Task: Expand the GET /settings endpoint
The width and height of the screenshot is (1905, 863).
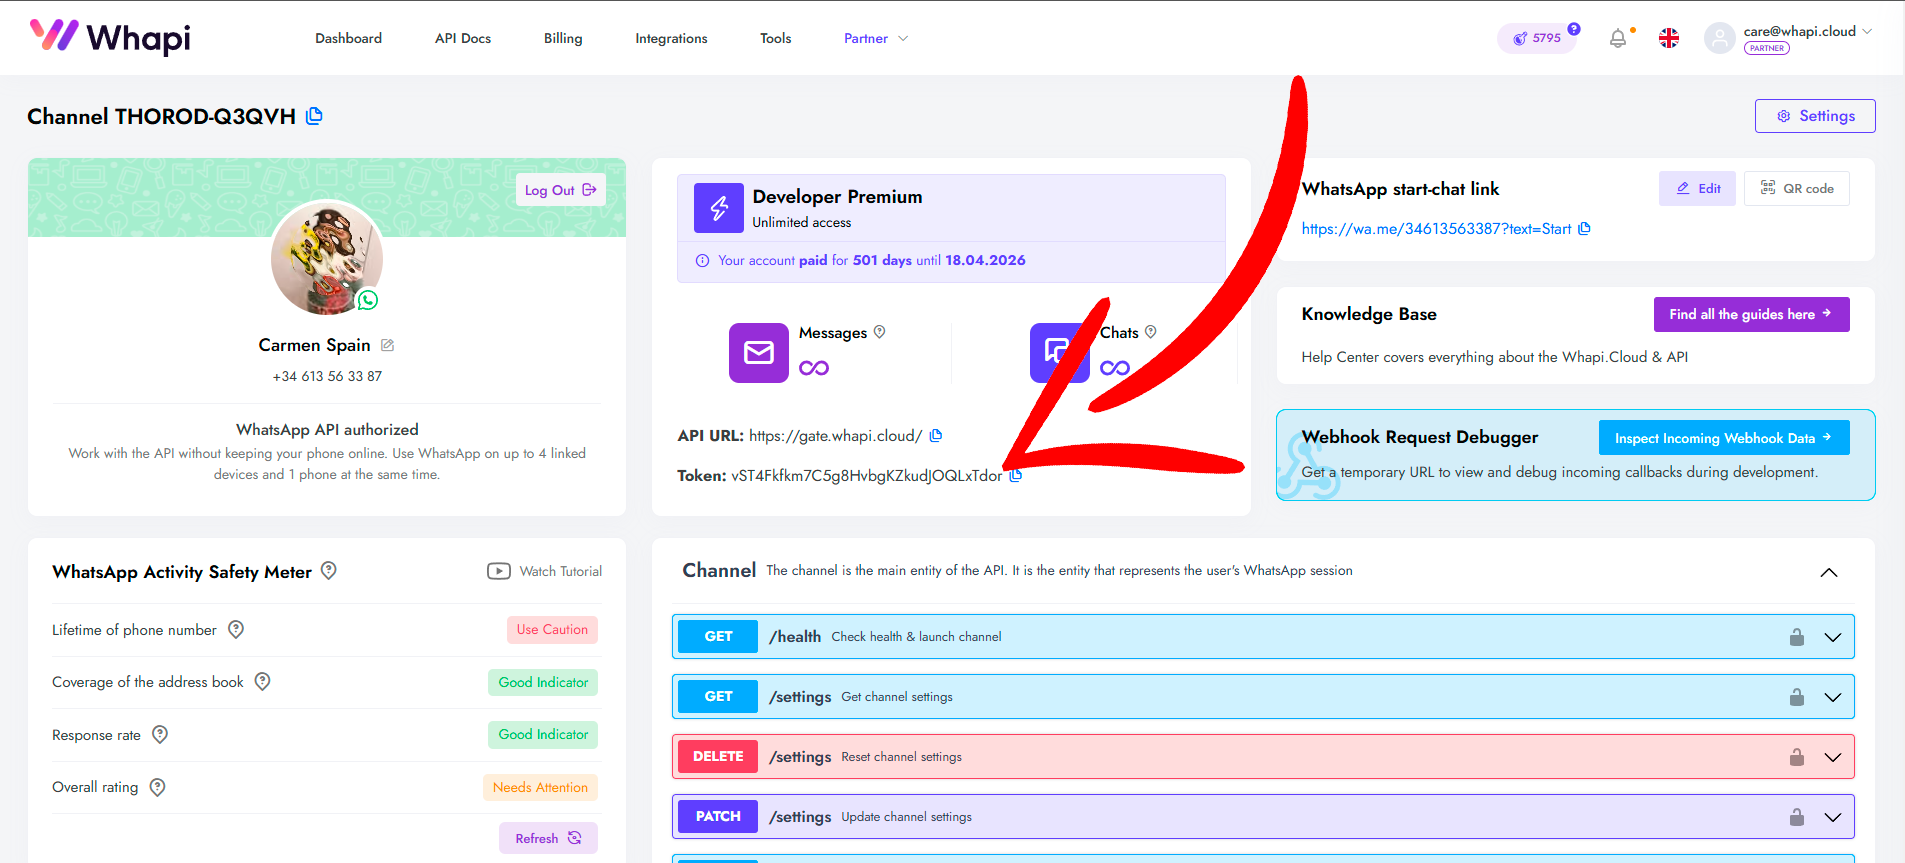Action: click(x=1833, y=697)
